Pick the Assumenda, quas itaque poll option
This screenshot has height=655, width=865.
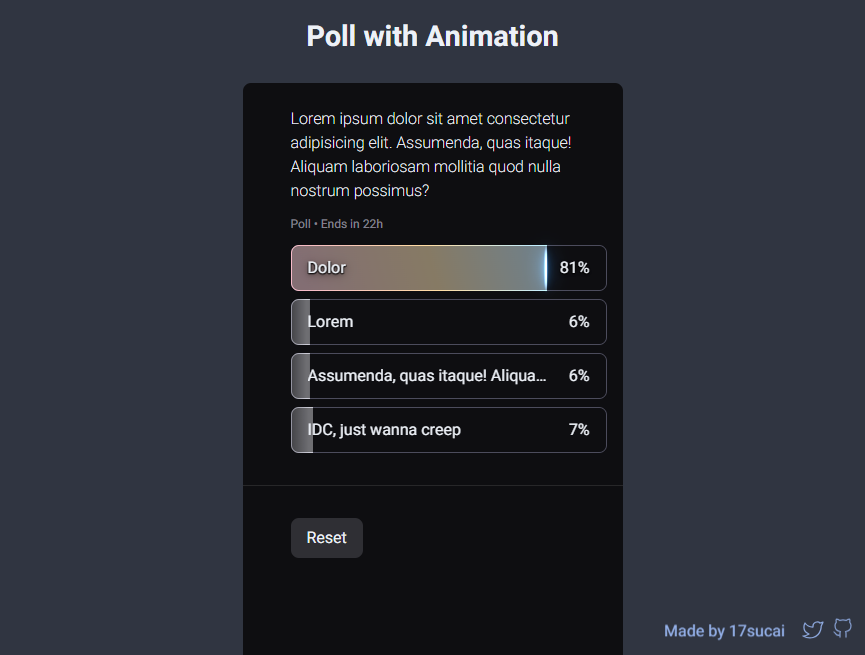tap(448, 376)
